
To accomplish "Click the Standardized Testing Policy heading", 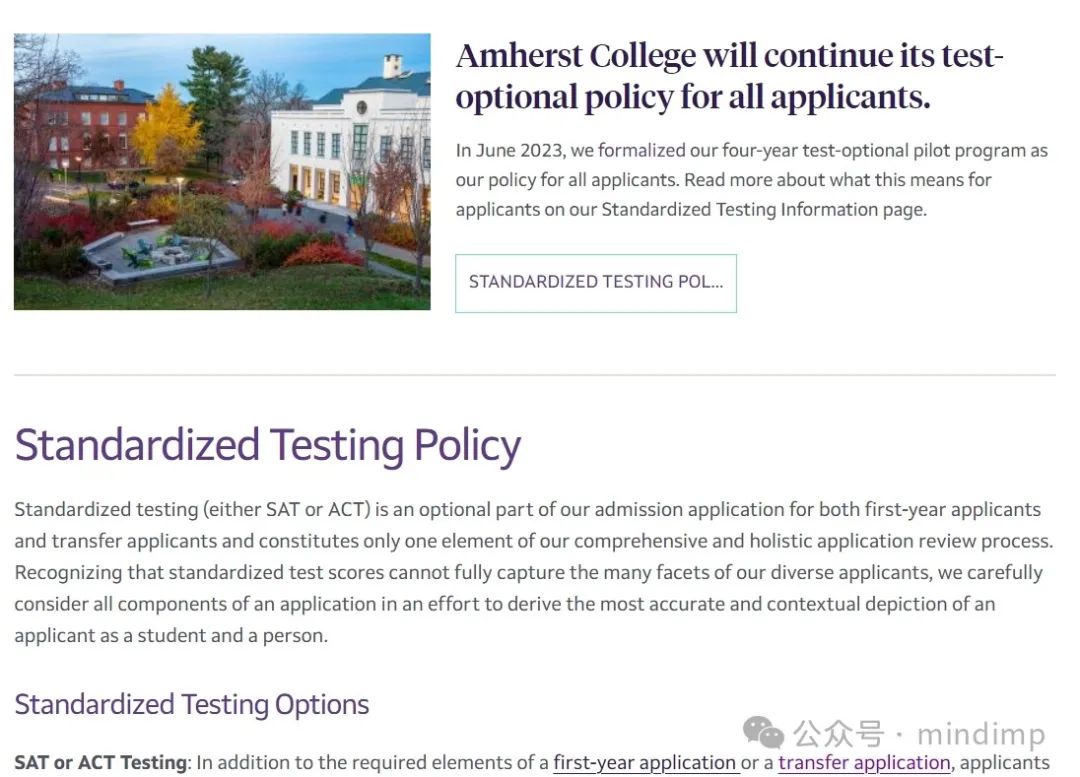I will [267, 446].
